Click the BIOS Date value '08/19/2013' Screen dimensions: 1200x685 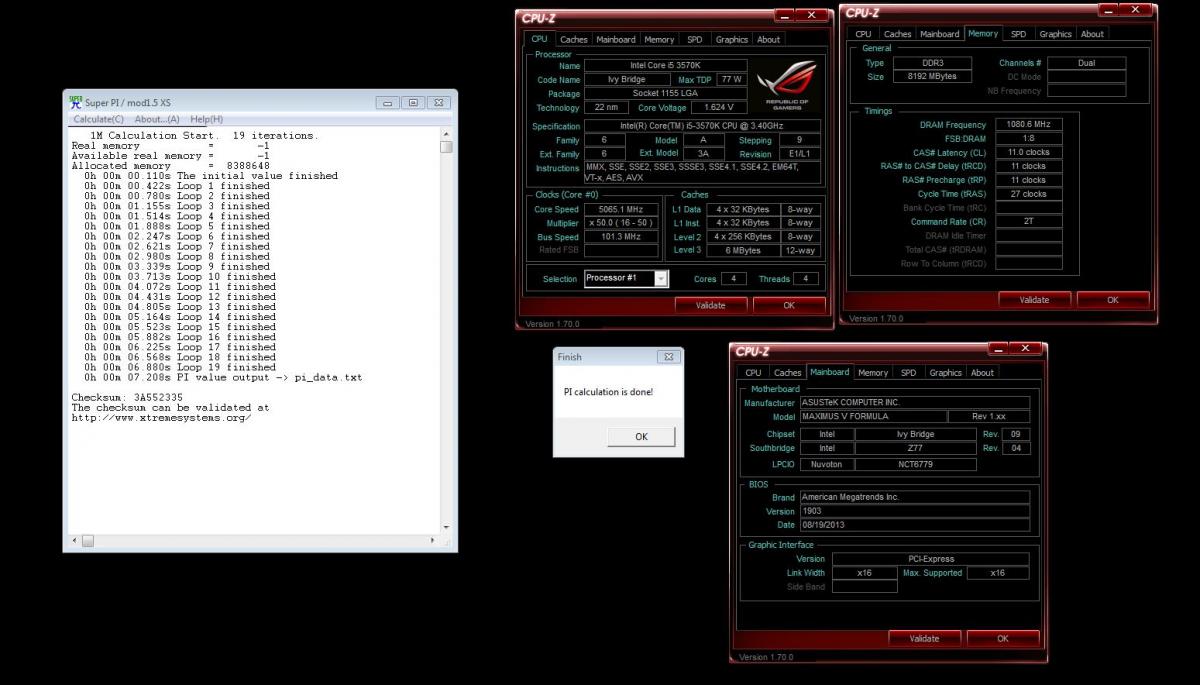pyautogui.click(x=914, y=525)
